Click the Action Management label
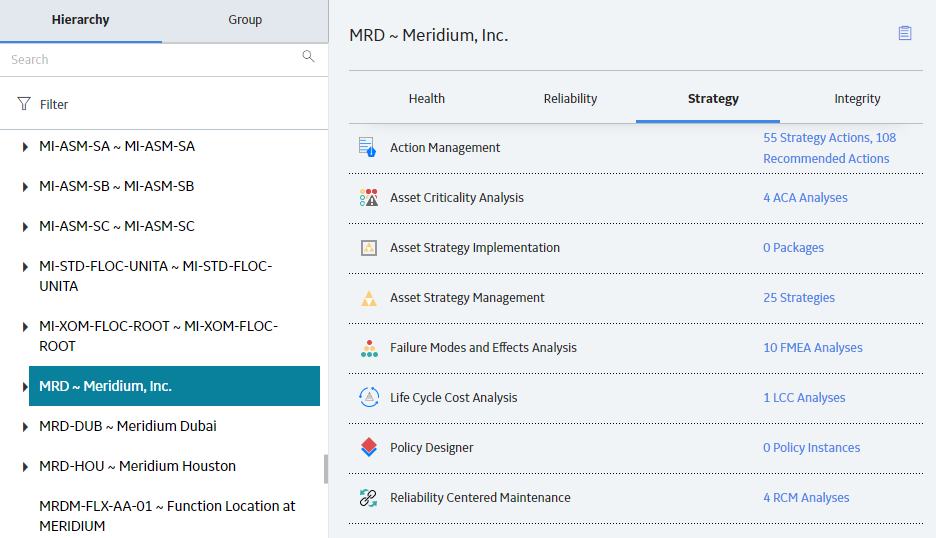This screenshot has width=936, height=538. 445,147
